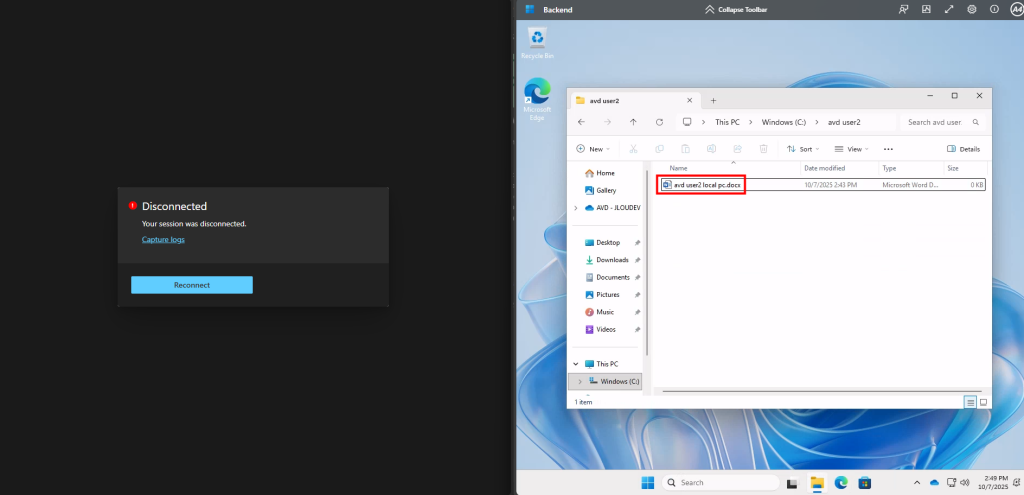The width and height of the screenshot is (1024, 495).
Task: Switch to large thumbnails view layout
Action: (x=983, y=401)
